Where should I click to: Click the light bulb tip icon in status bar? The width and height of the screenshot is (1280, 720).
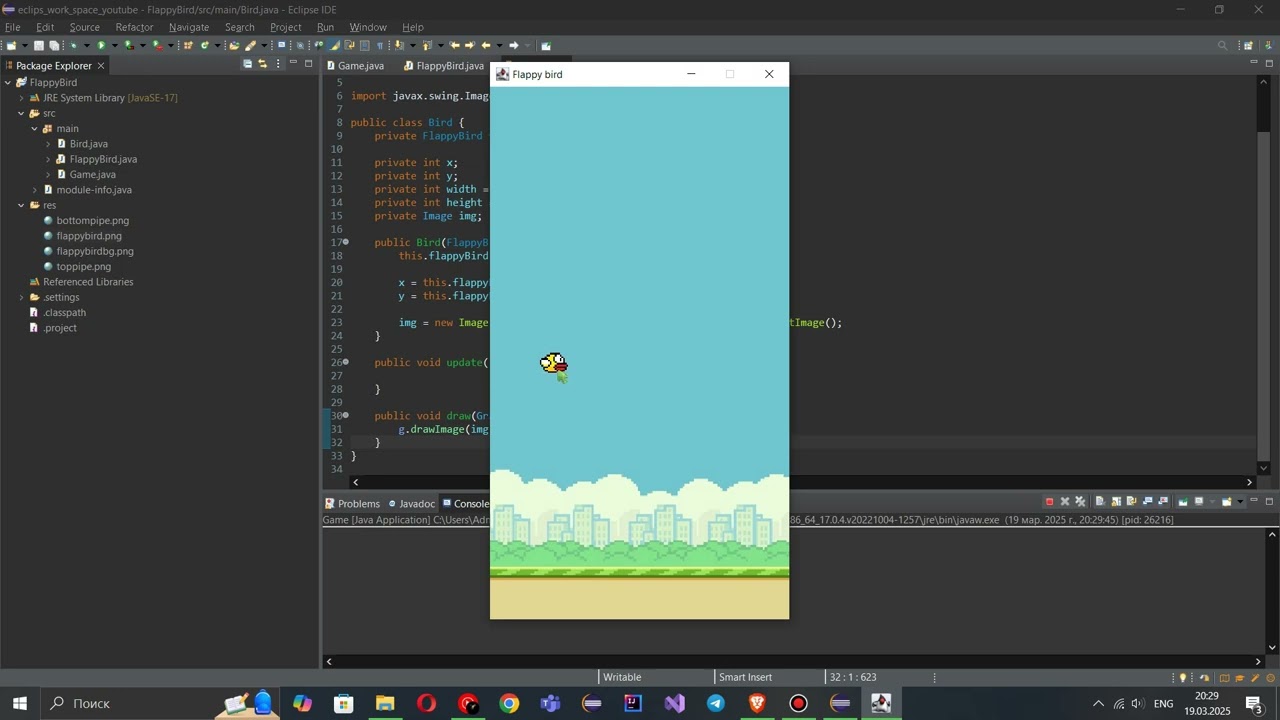tap(1183, 678)
